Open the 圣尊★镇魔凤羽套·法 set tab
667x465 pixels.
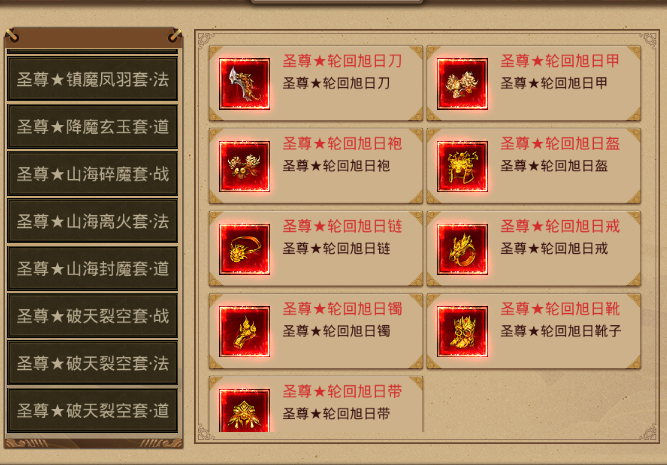tap(93, 80)
